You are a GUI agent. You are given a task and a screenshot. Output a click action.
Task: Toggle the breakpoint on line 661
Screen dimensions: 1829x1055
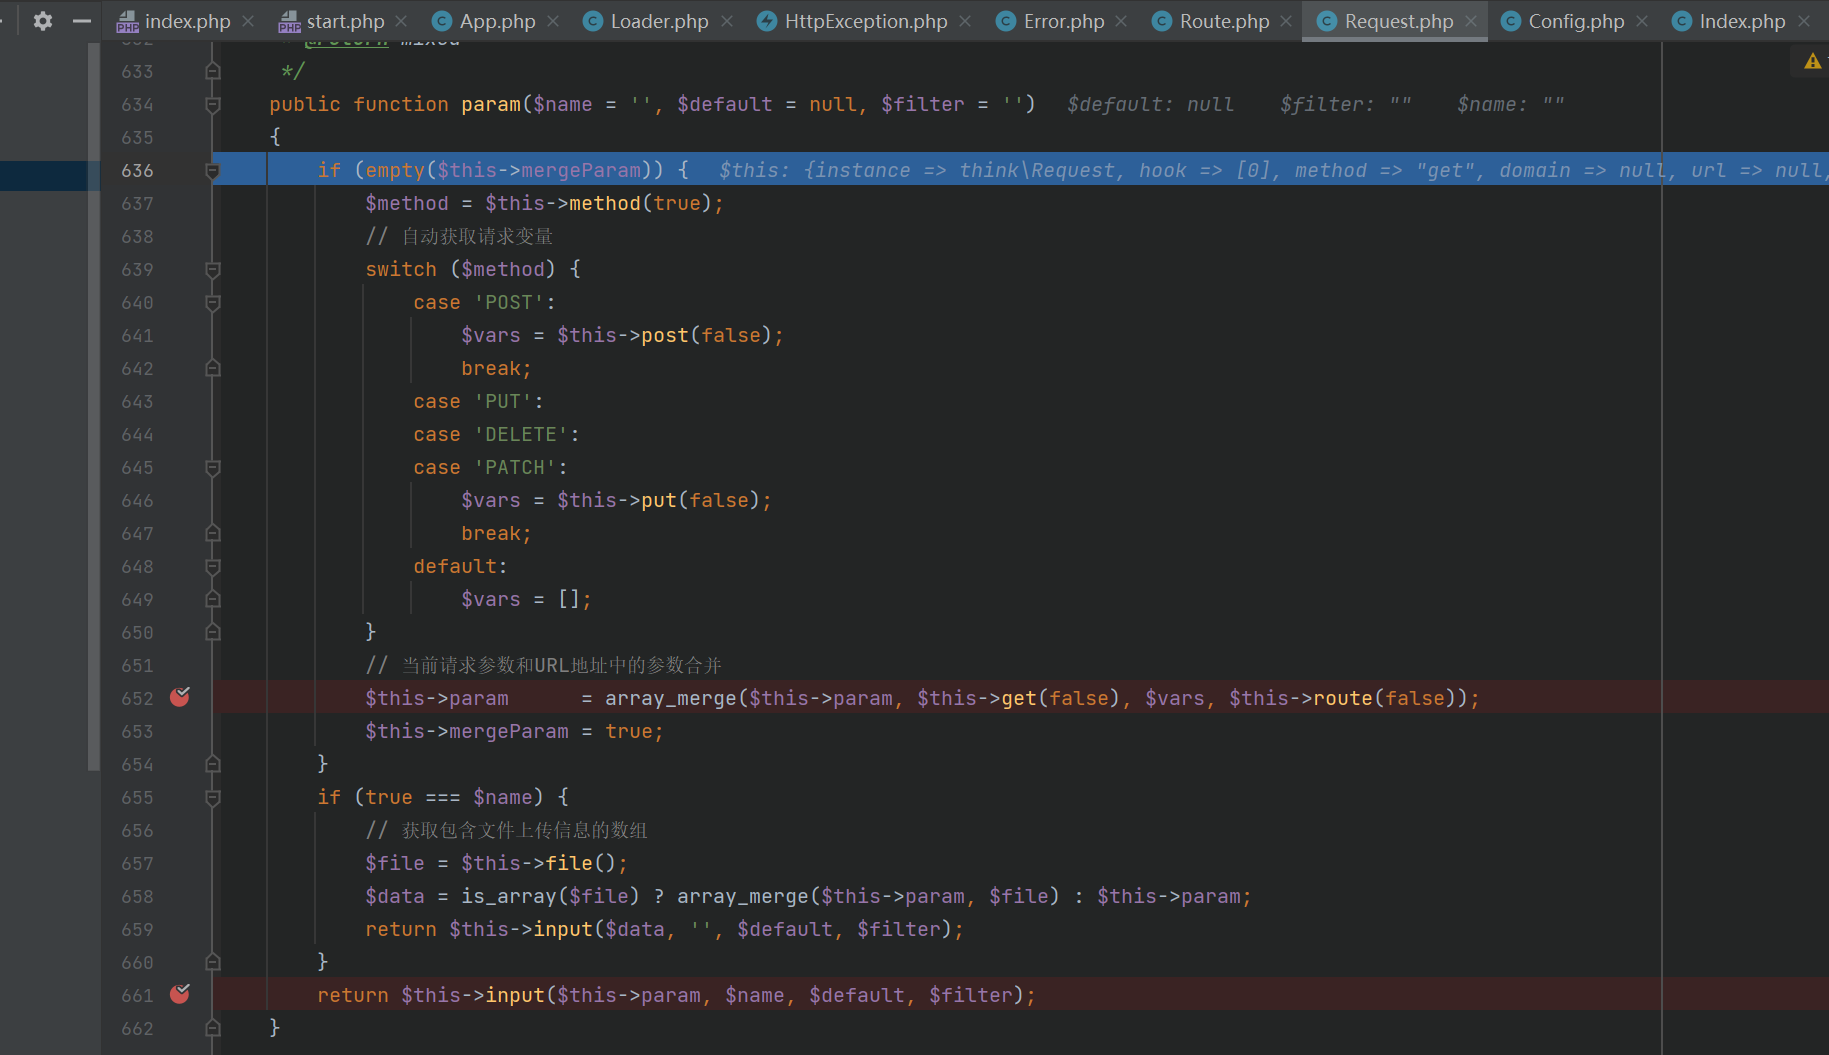coord(180,994)
